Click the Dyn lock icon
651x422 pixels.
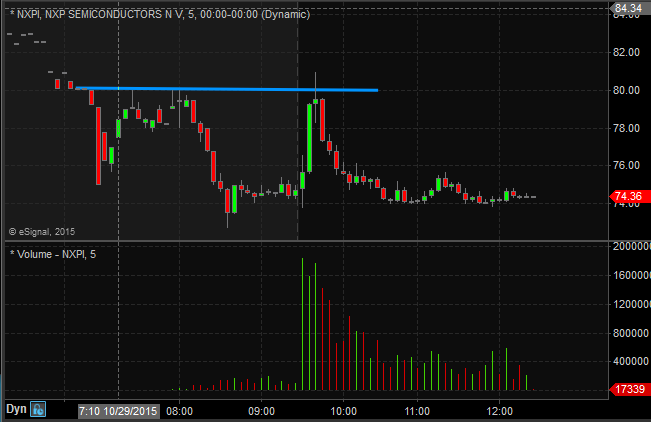coord(38,409)
